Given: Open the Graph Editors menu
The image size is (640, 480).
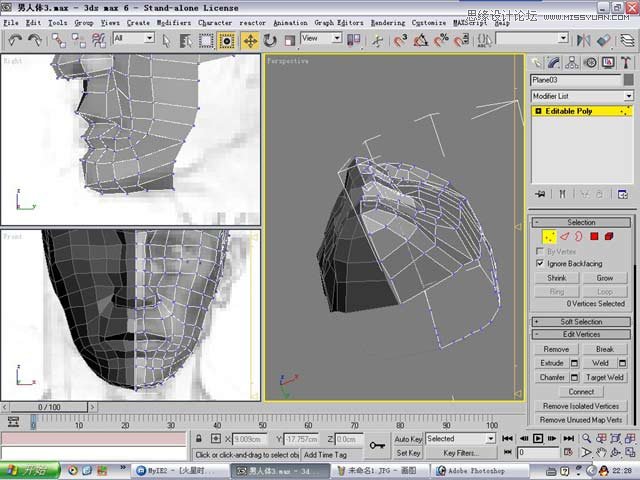Looking at the screenshot, I should [339, 23].
